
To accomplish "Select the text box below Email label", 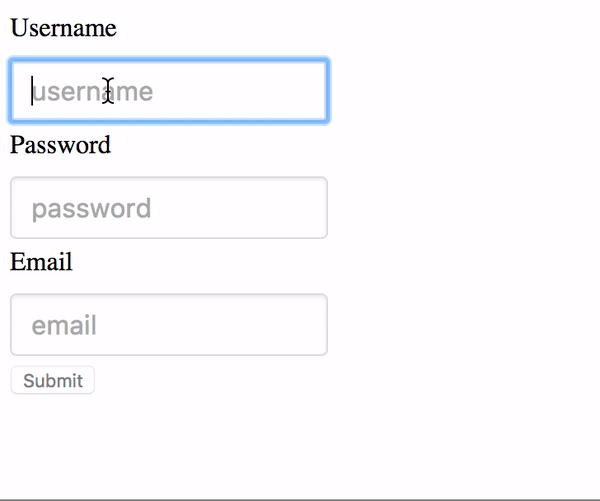I will 169,325.
